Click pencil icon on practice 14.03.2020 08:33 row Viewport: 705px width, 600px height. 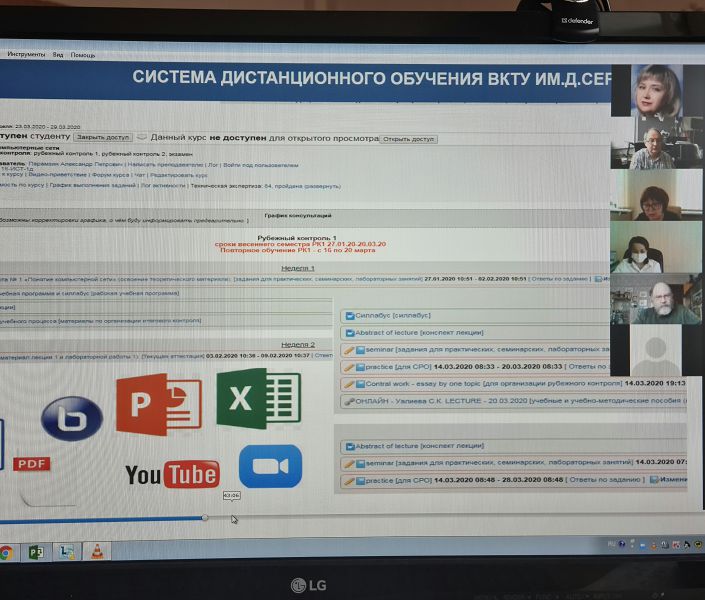point(349,367)
